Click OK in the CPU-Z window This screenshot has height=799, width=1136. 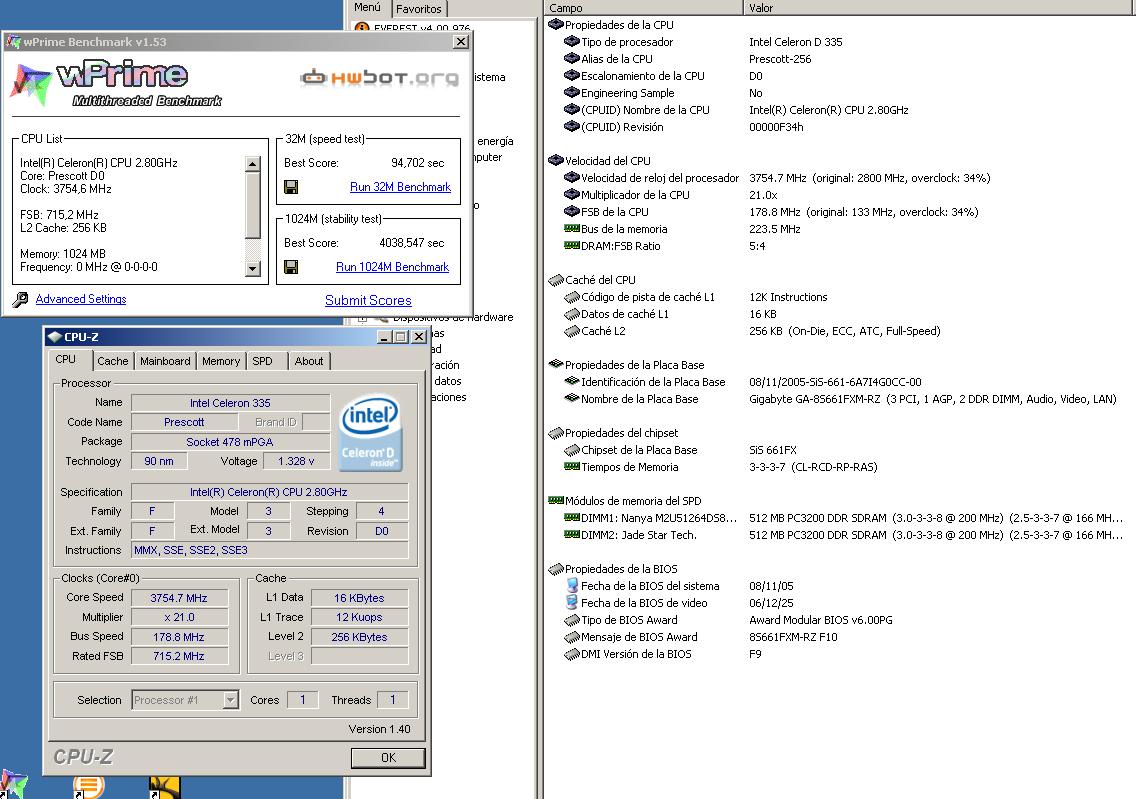388,758
